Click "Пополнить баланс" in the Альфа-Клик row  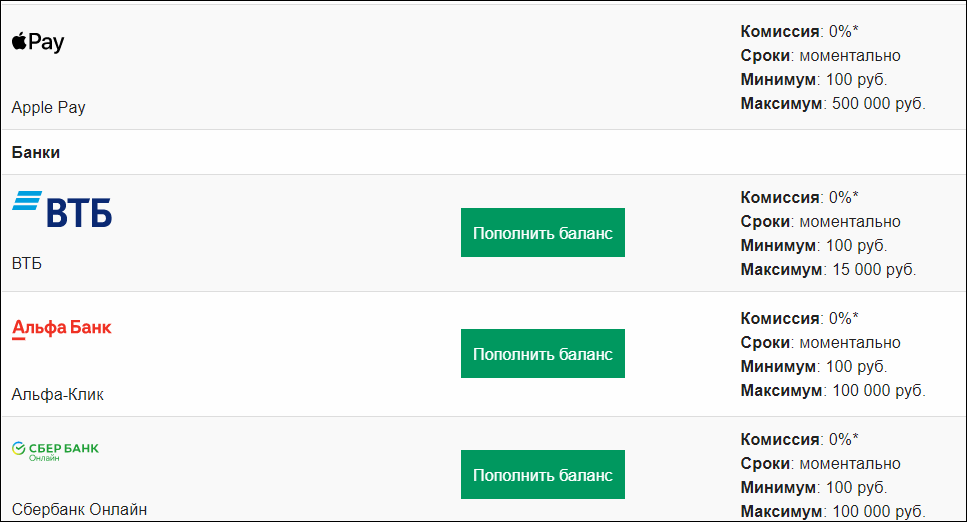[x=543, y=354]
